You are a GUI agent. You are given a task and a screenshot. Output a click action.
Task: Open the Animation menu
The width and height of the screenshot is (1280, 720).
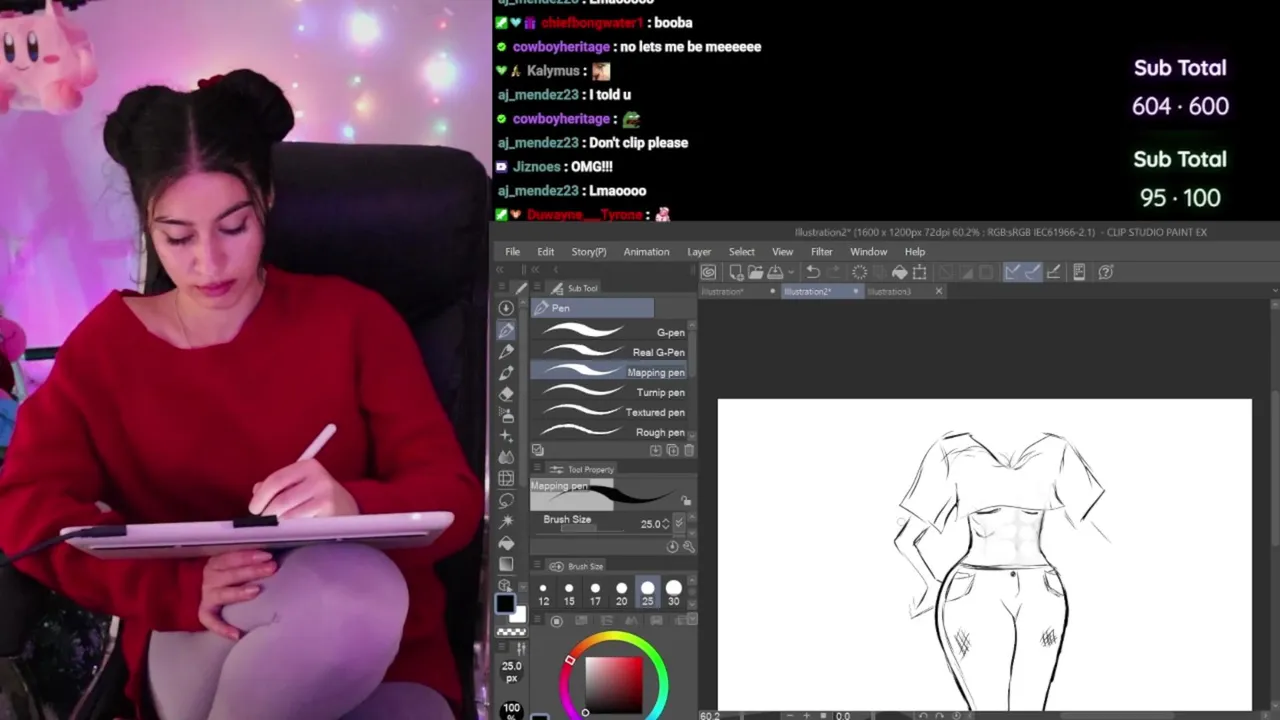(646, 252)
